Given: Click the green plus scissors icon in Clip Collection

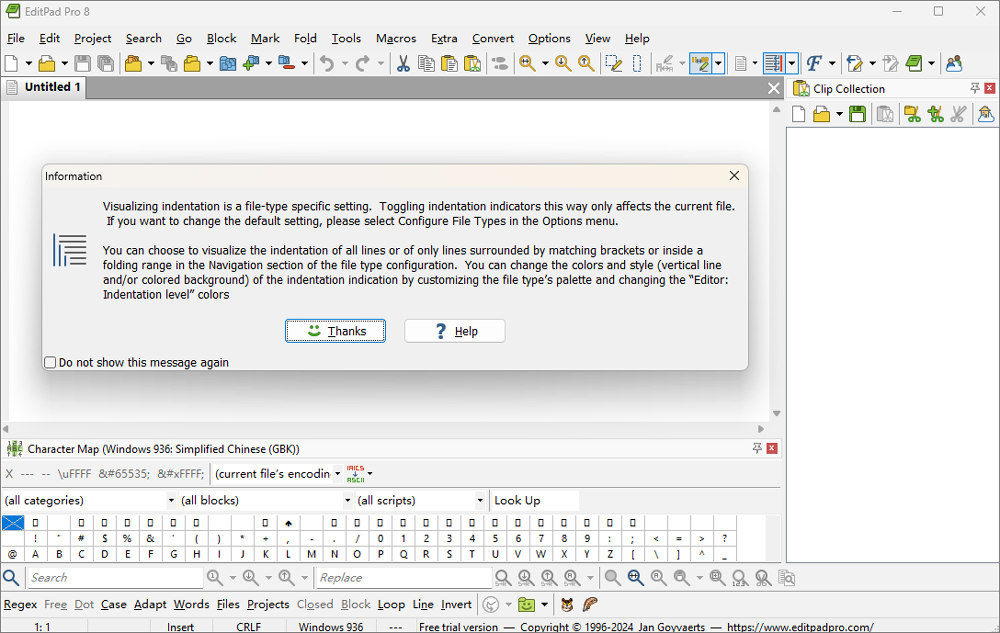Looking at the screenshot, I should 936,114.
